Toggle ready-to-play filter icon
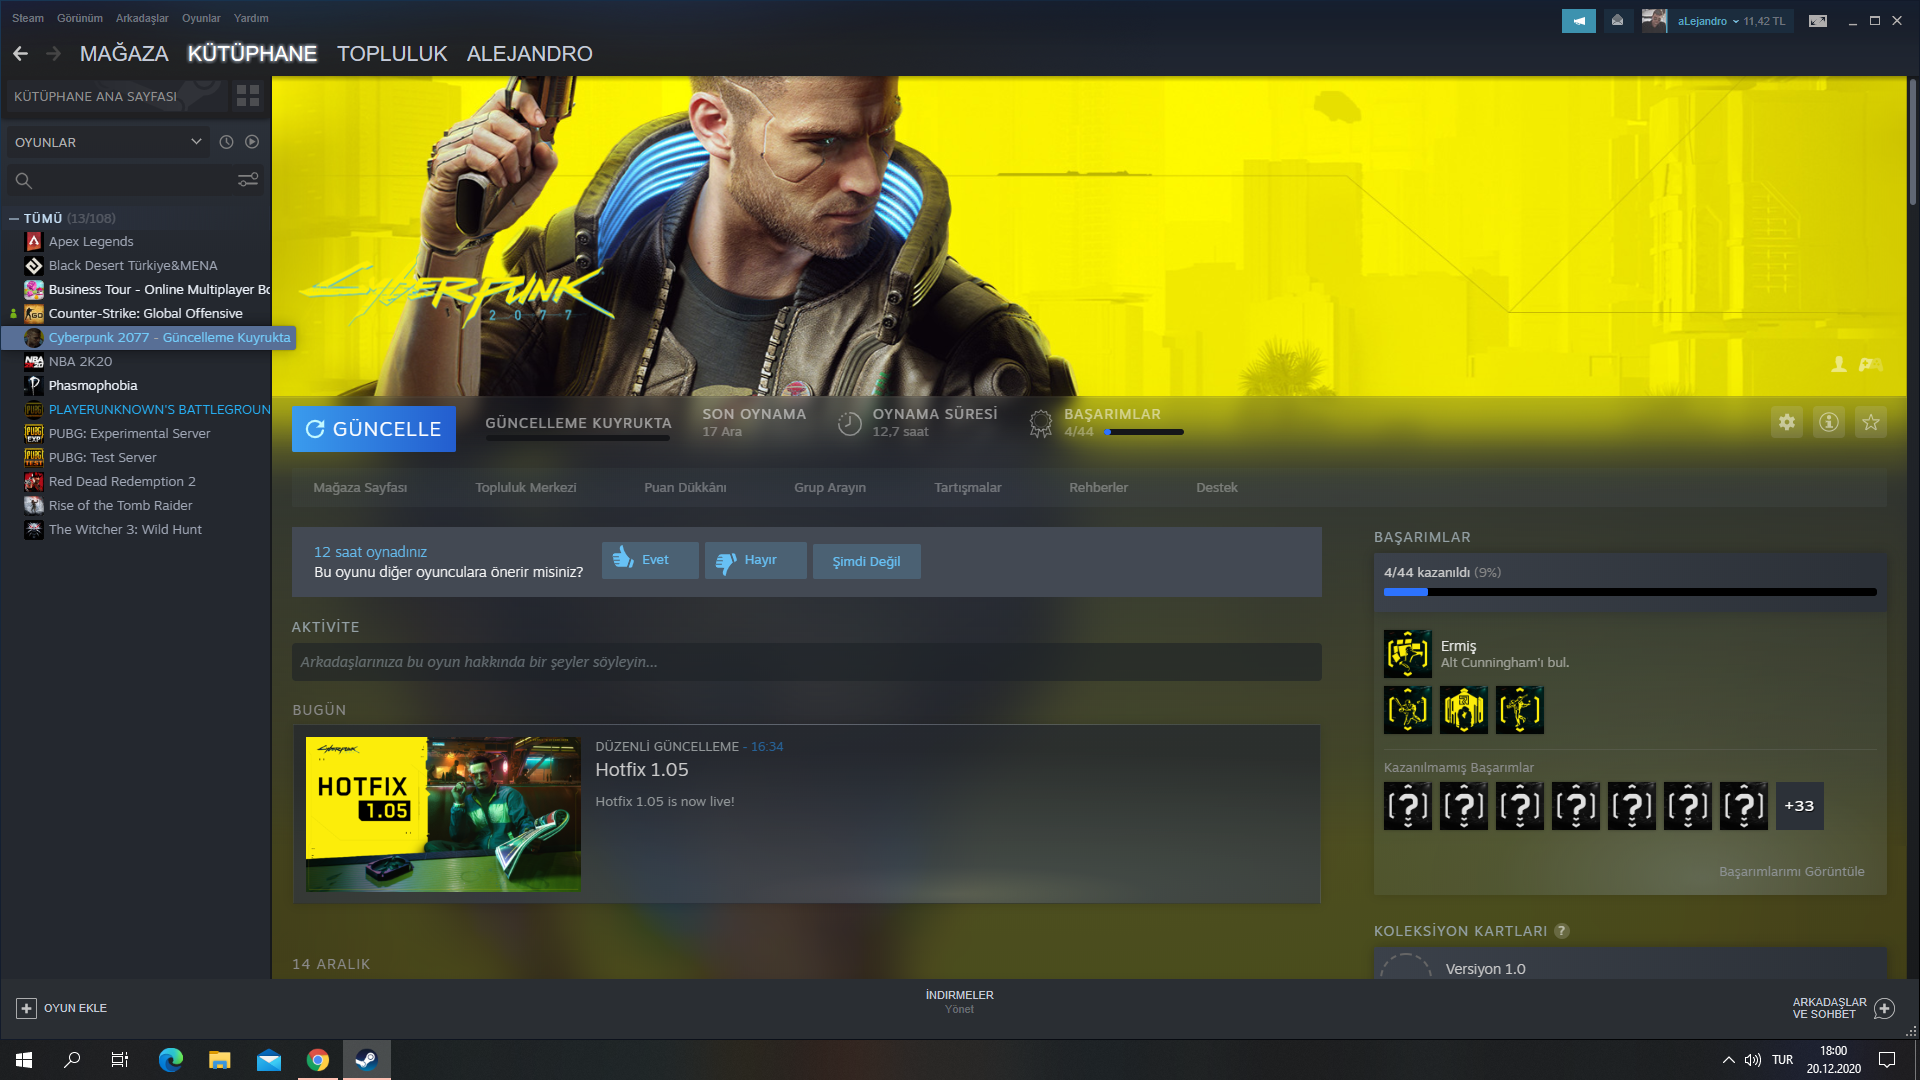This screenshot has width=1920, height=1080. tap(252, 142)
